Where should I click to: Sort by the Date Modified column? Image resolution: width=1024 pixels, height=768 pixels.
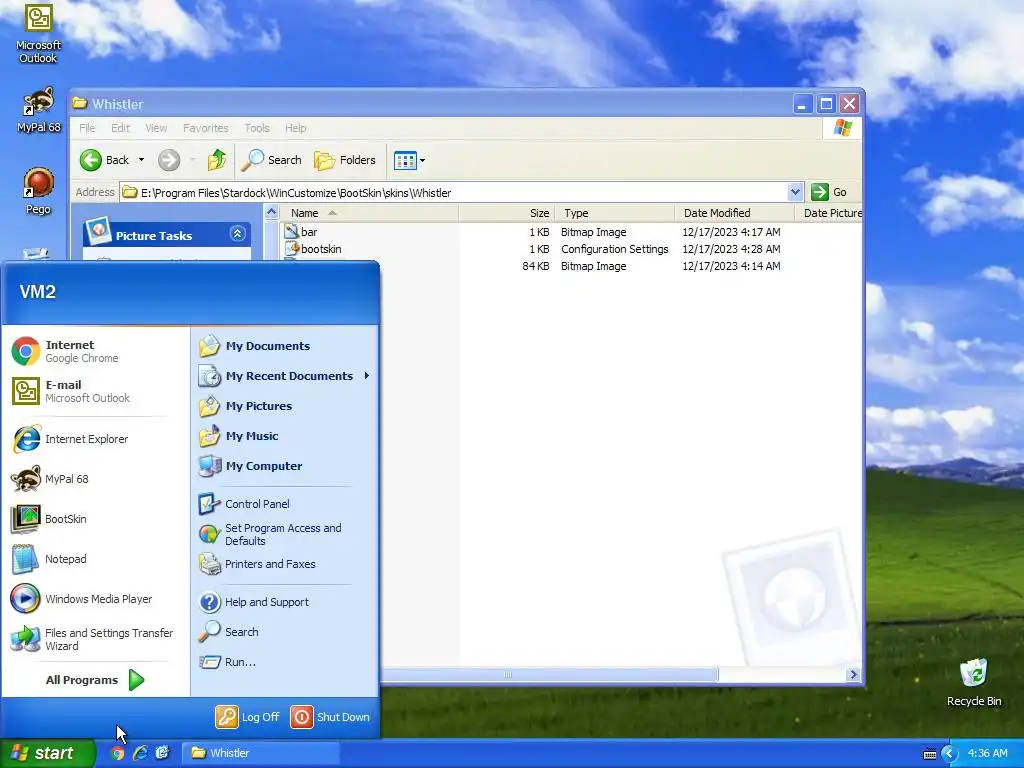pos(734,214)
